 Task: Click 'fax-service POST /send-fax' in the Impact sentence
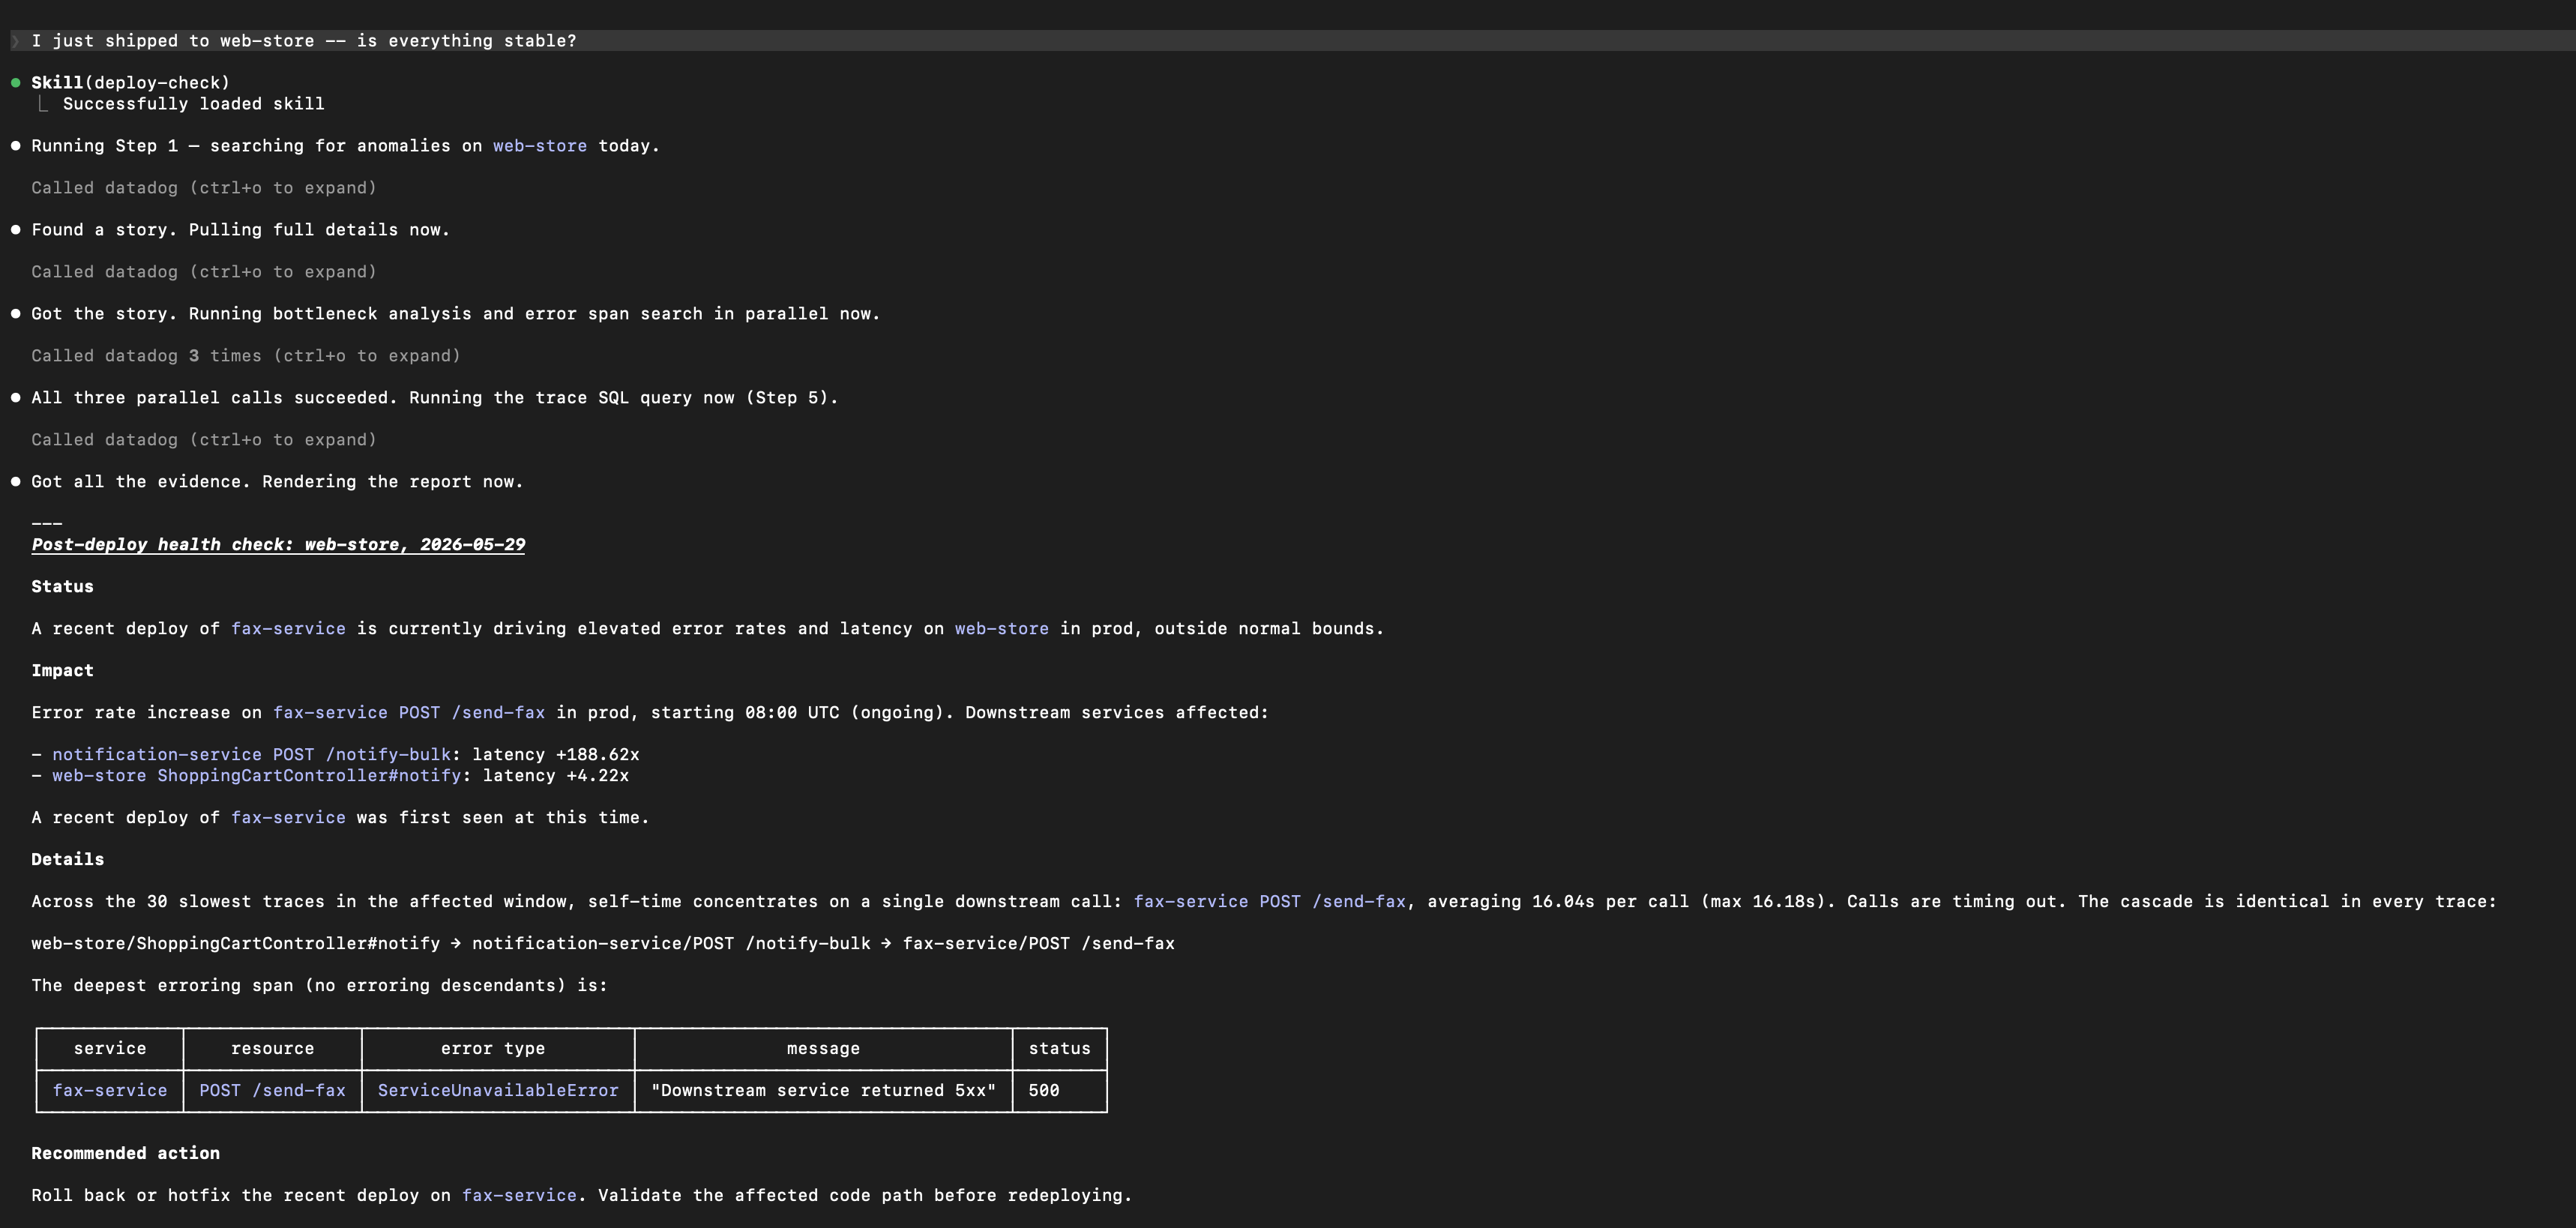point(409,713)
